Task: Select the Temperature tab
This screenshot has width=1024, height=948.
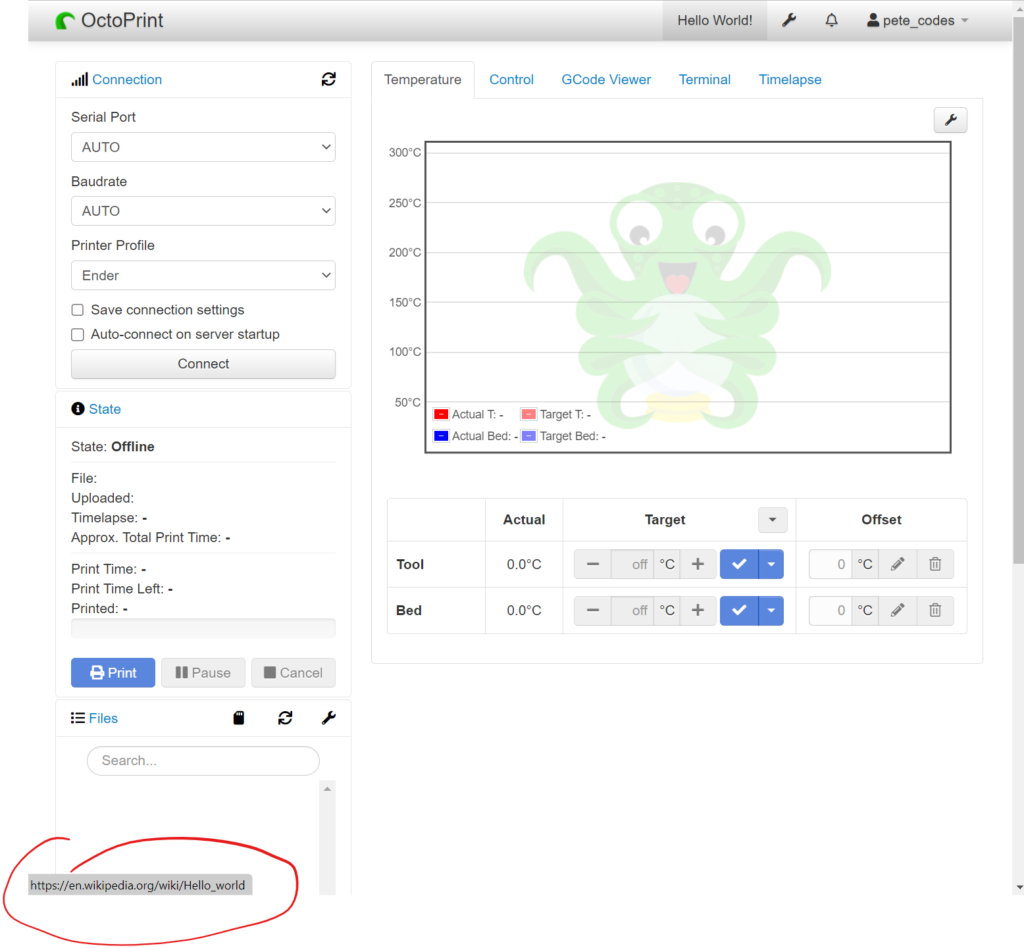Action: point(423,80)
